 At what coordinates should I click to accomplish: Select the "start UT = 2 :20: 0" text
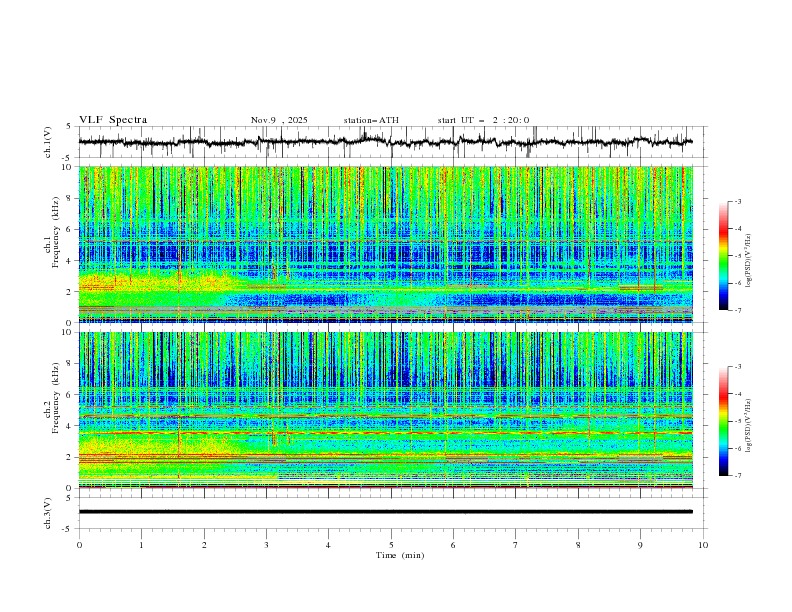(x=483, y=120)
